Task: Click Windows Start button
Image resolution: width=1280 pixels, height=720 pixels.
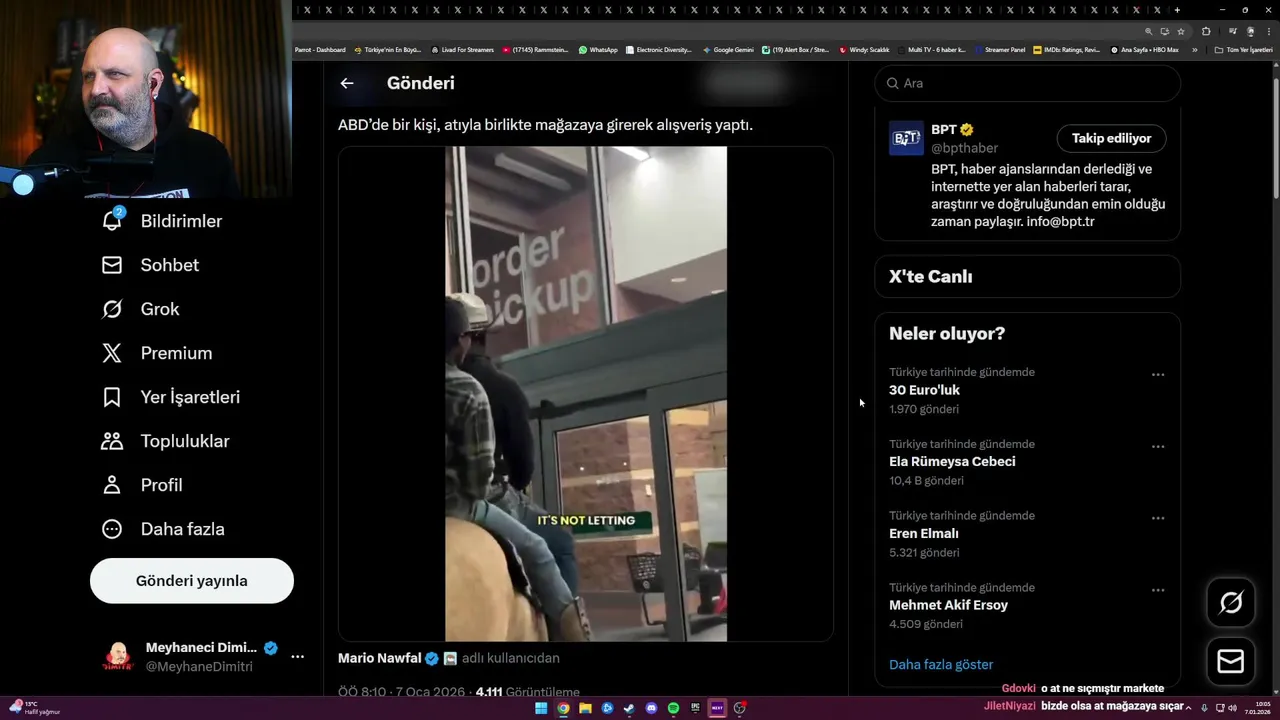Action: click(x=541, y=708)
